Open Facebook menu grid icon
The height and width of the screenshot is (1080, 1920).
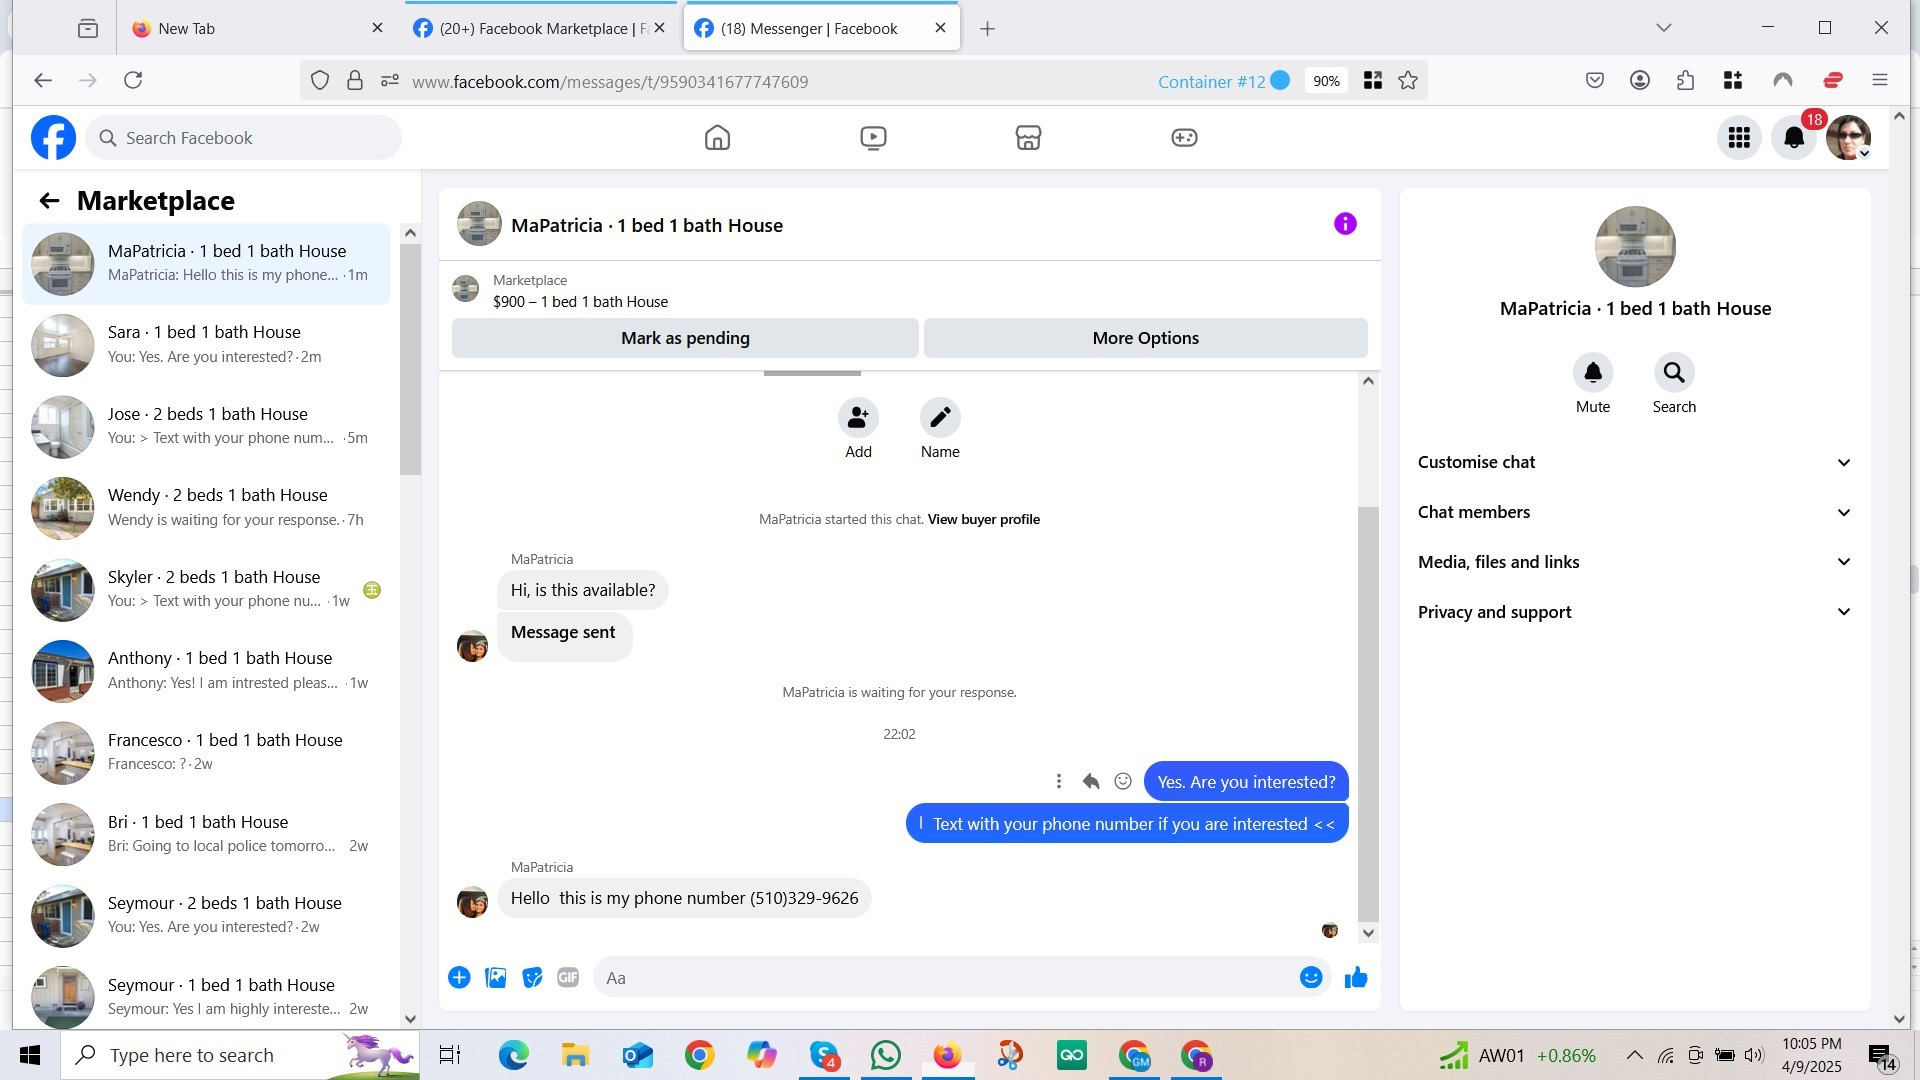[x=1739, y=138]
